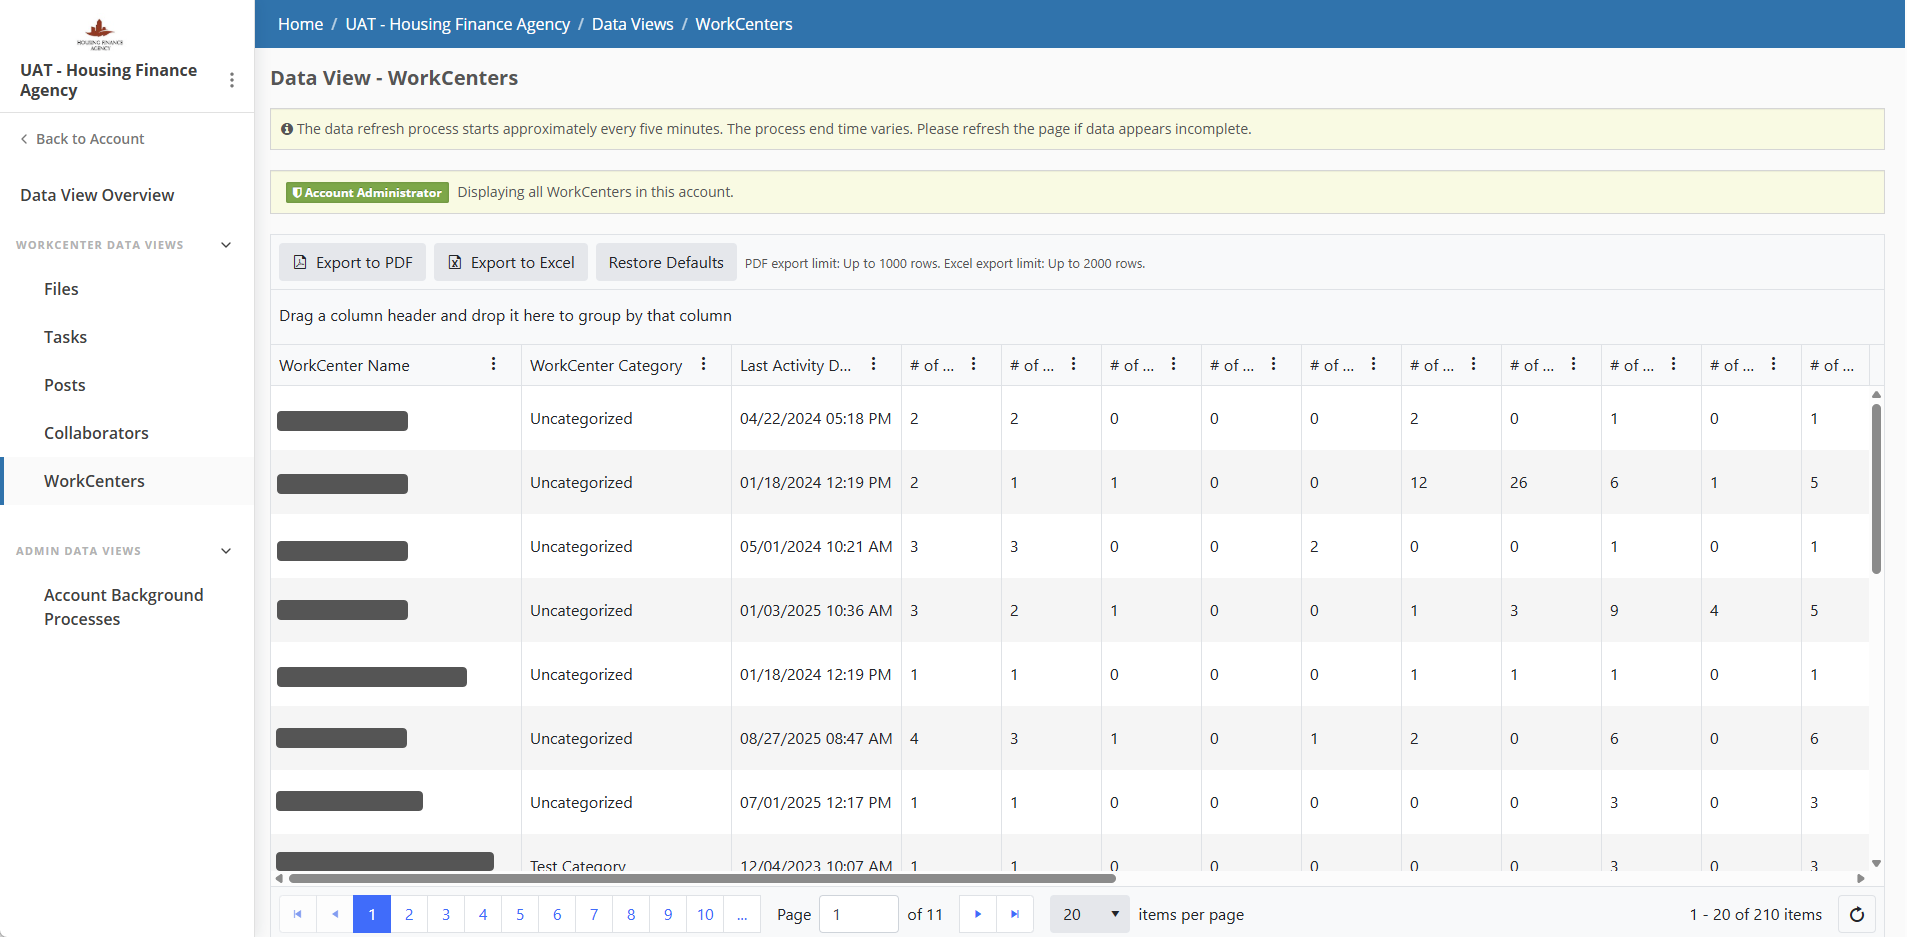
Task: Open the Posts data view
Action: click(64, 385)
